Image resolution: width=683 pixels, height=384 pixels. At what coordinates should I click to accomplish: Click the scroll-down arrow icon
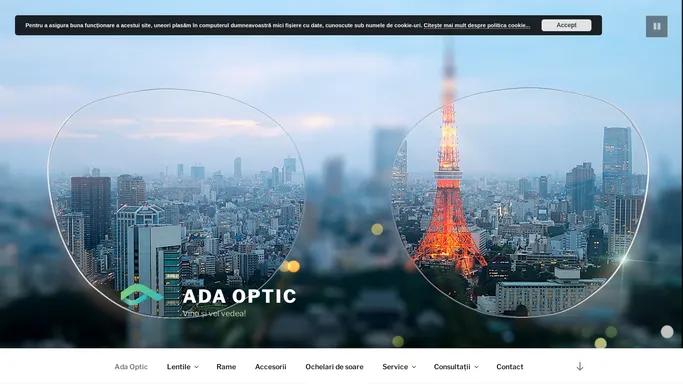click(x=580, y=367)
